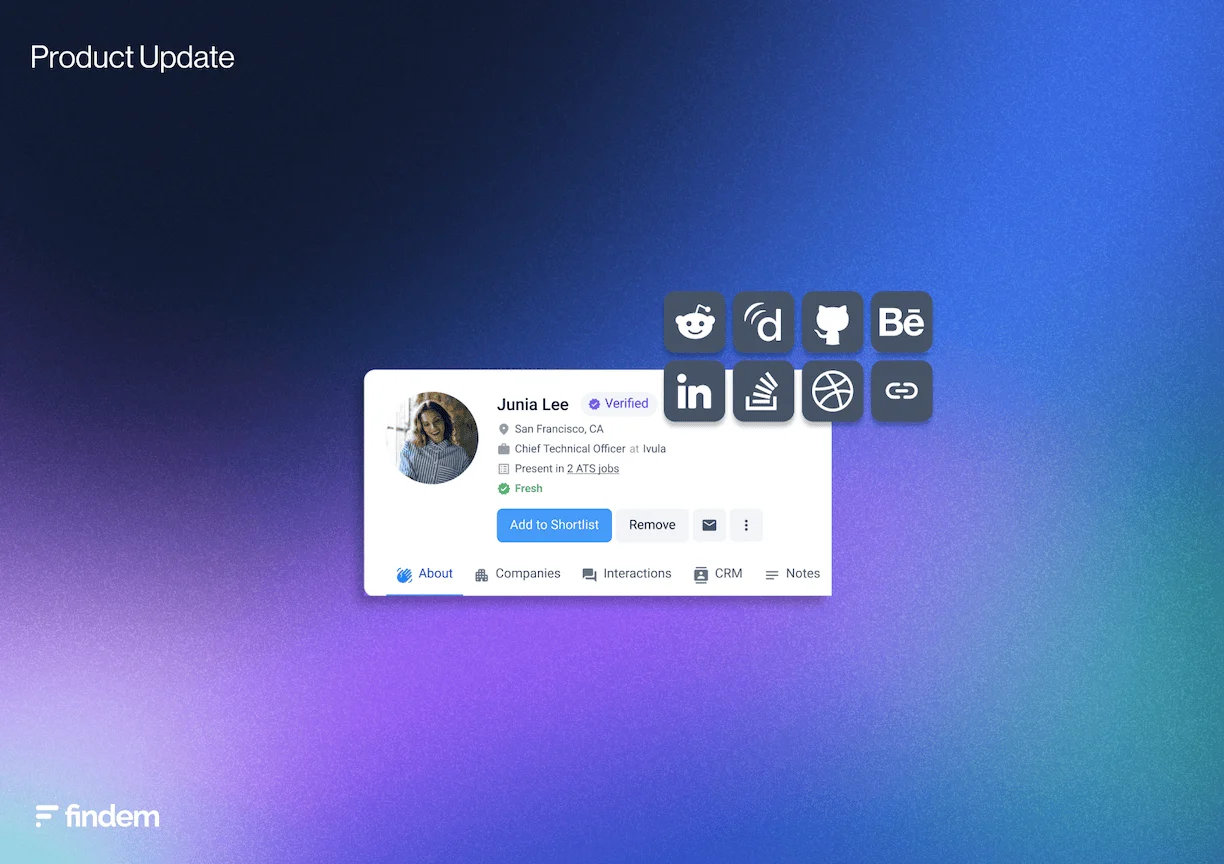Click the generic link chain icon
The width and height of the screenshot is (1224, 864).
pos(902,391)
